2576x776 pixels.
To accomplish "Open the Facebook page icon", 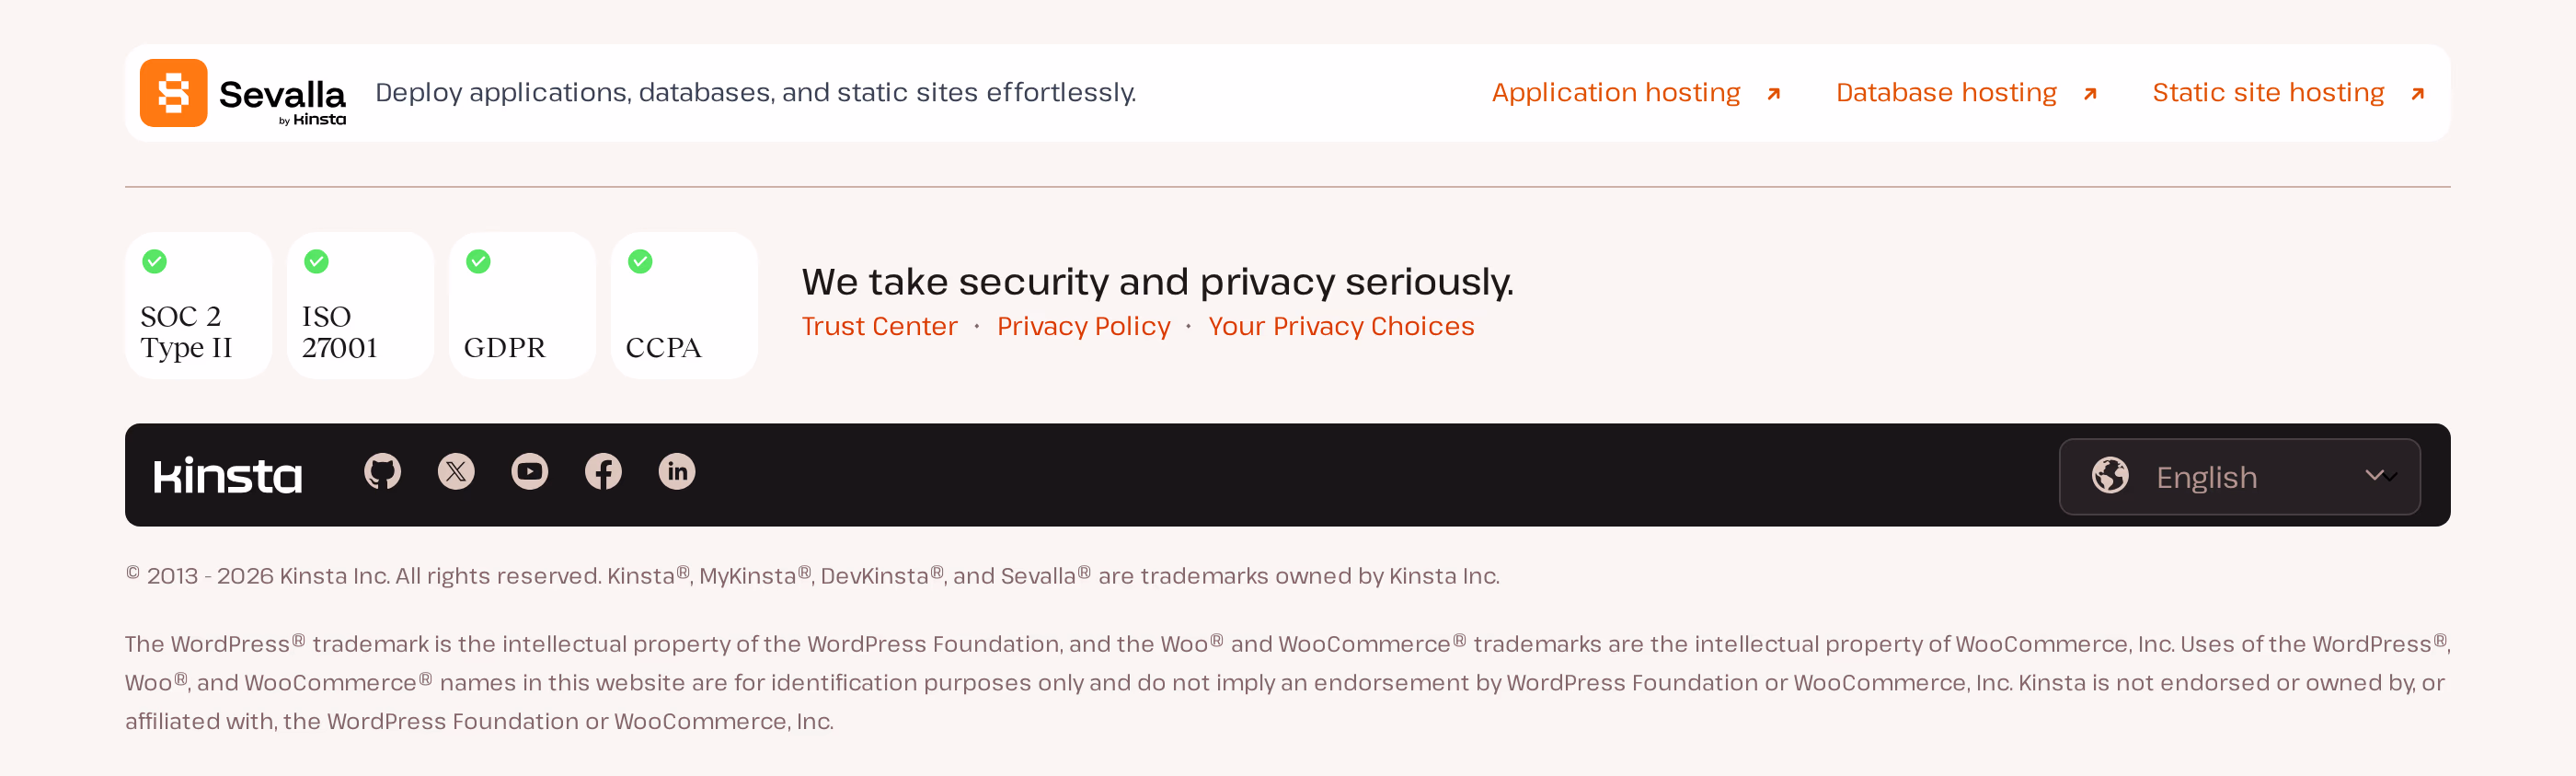I will (x=603, y=471).
